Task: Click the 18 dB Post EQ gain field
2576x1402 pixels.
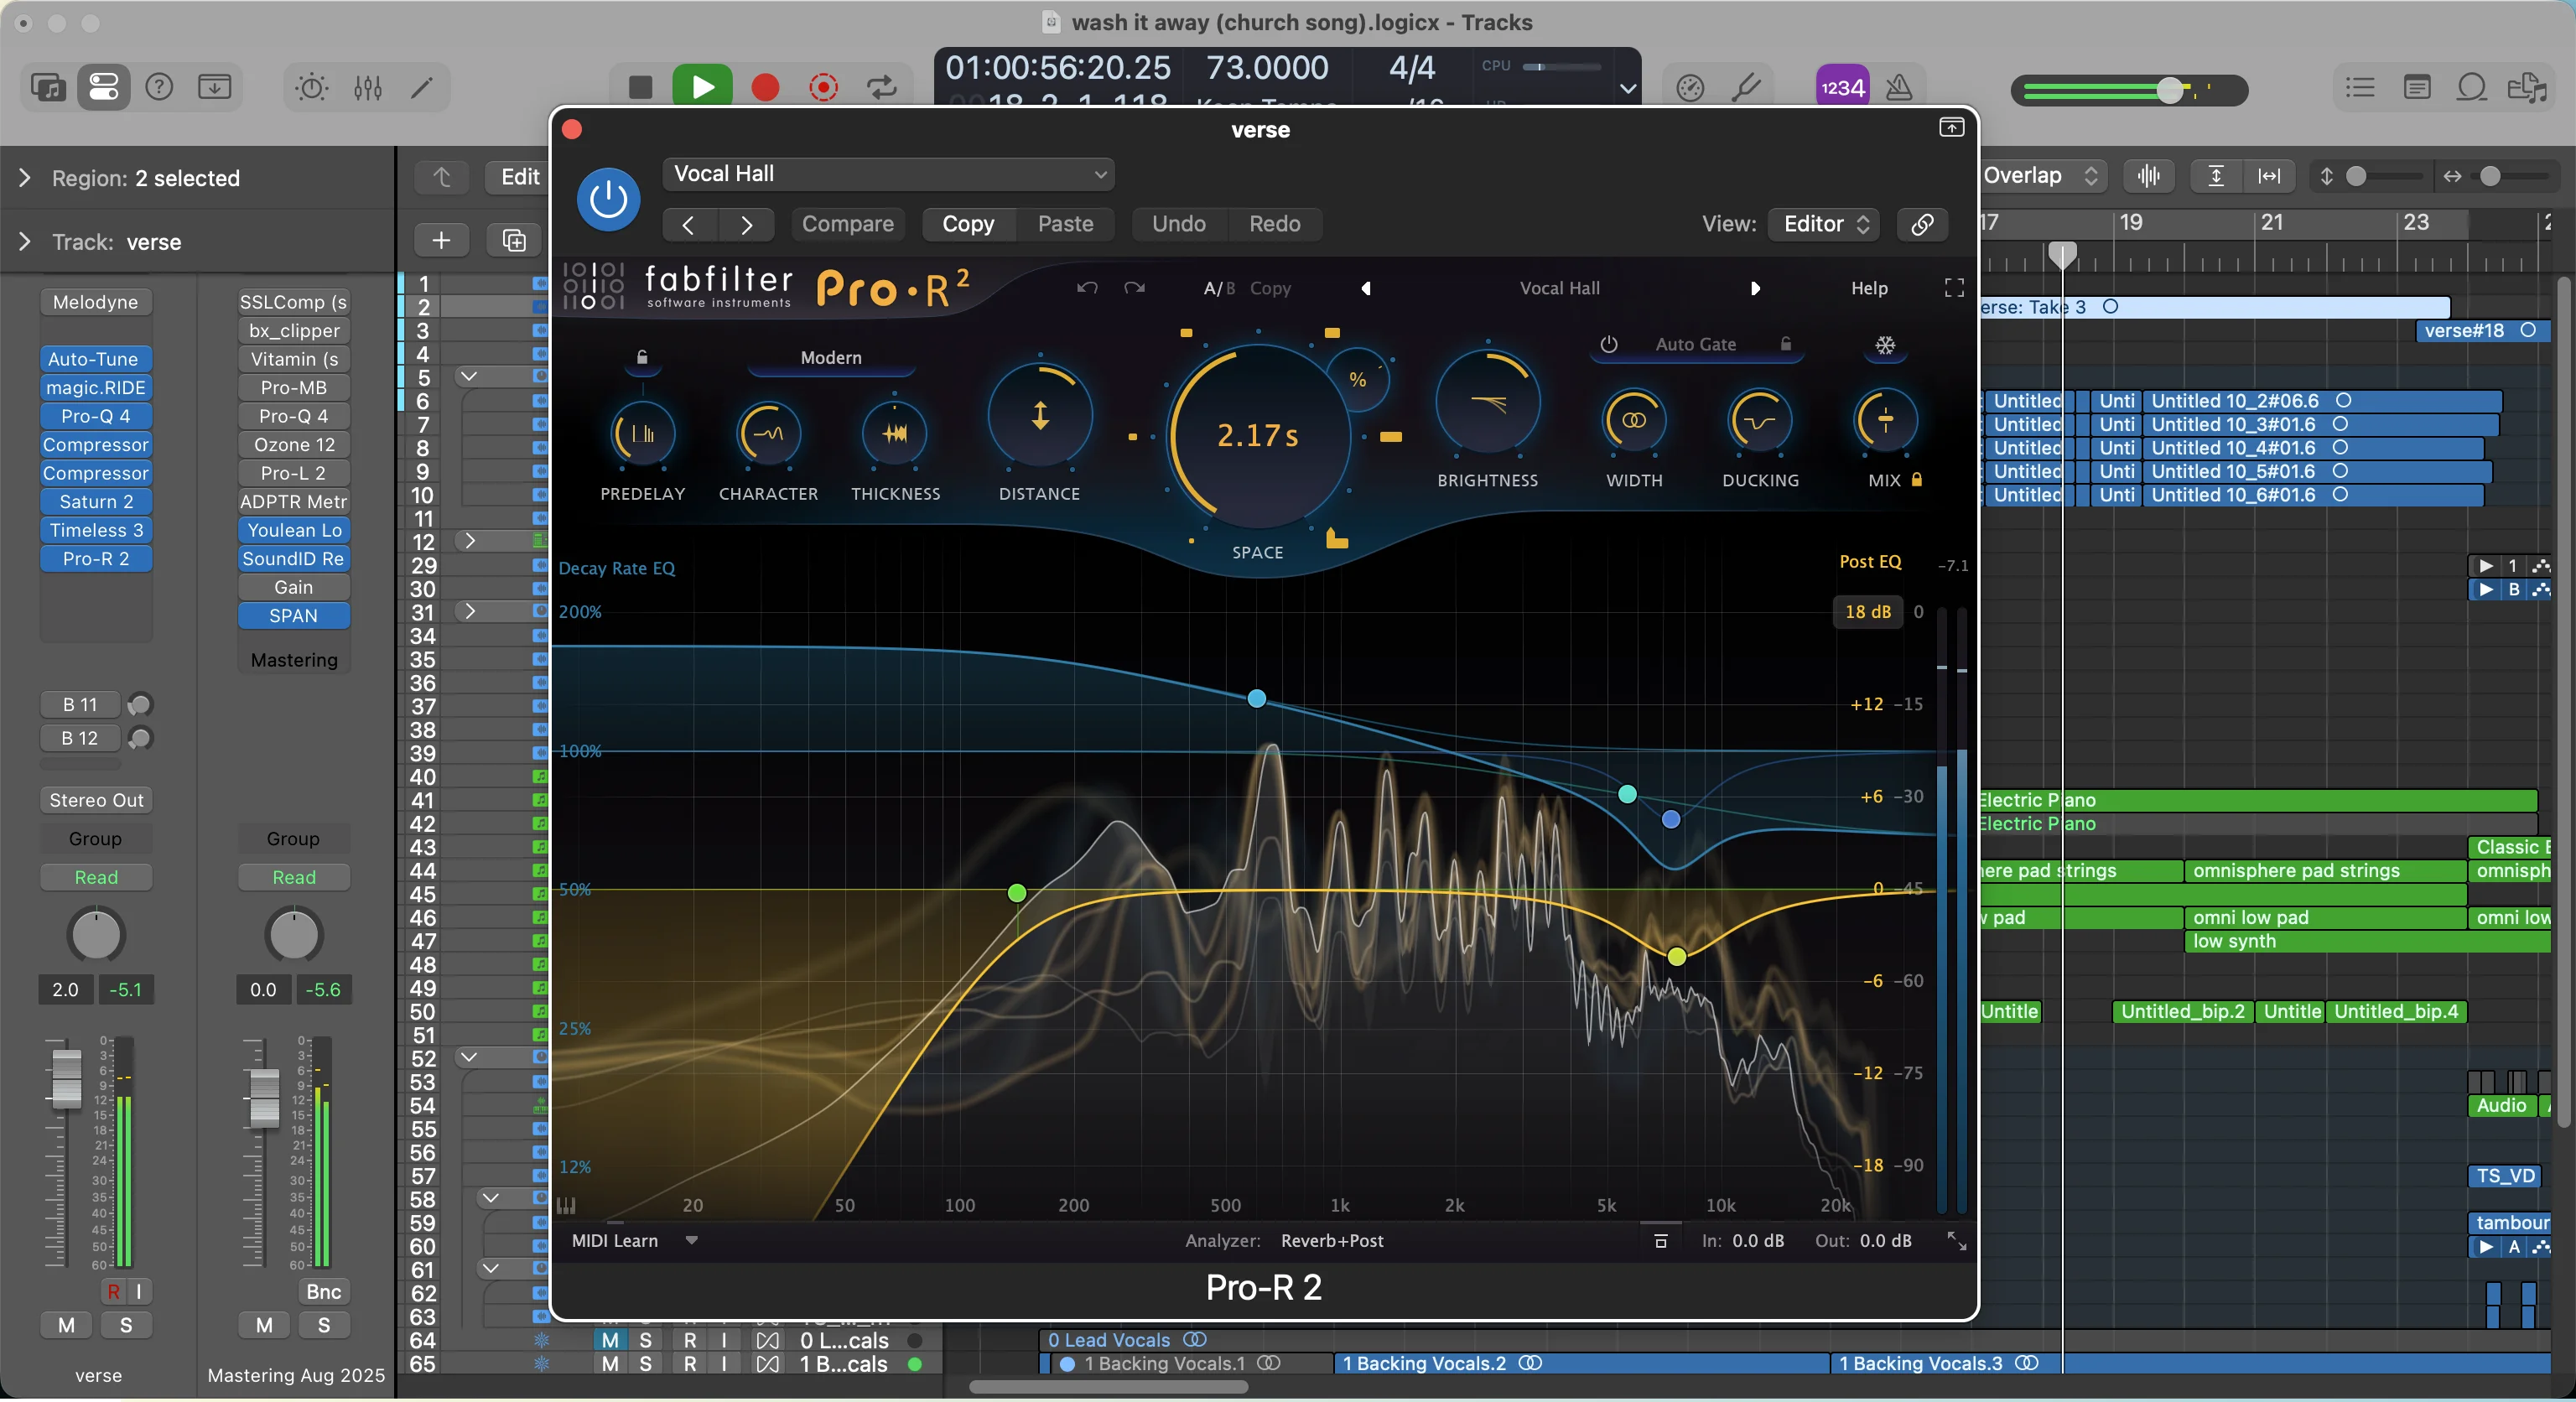Action: point(1866,611)
